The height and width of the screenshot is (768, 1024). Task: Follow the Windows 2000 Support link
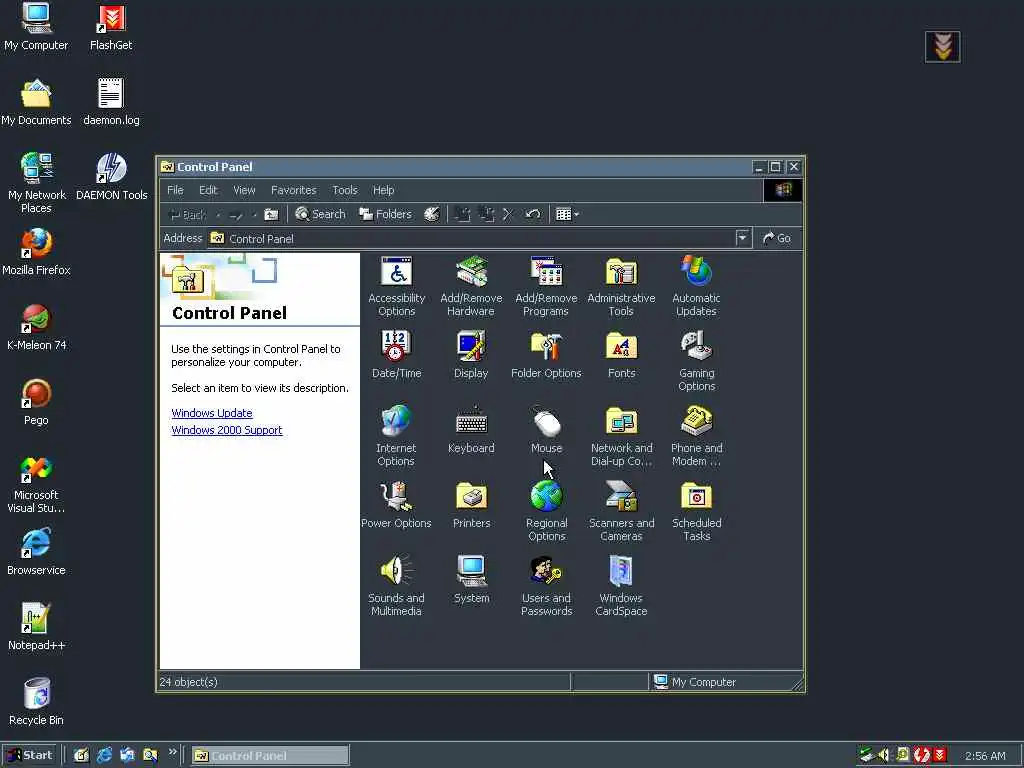tap(227, 430)
